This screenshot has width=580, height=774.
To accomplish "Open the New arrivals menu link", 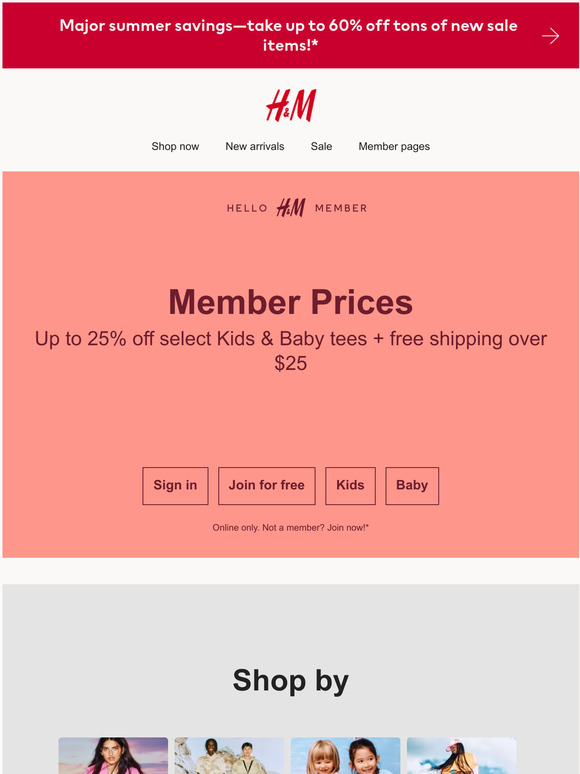I will point(255,146).
